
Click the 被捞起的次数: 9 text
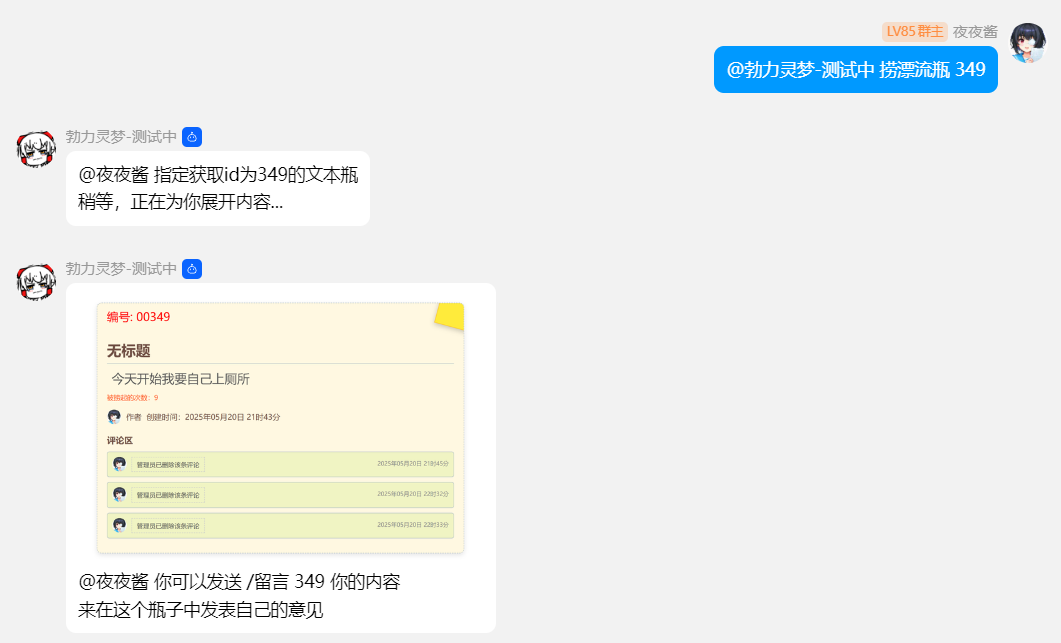pyautogui.click(x=133, y=398)
